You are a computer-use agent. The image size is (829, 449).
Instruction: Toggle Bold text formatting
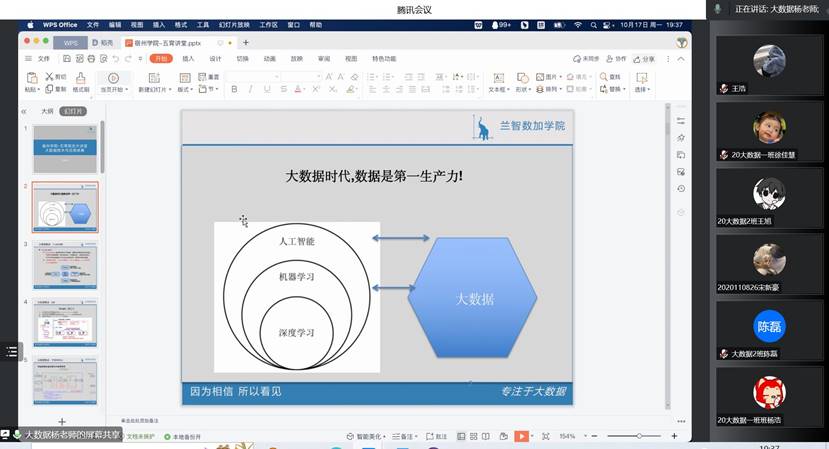(234, 89)
